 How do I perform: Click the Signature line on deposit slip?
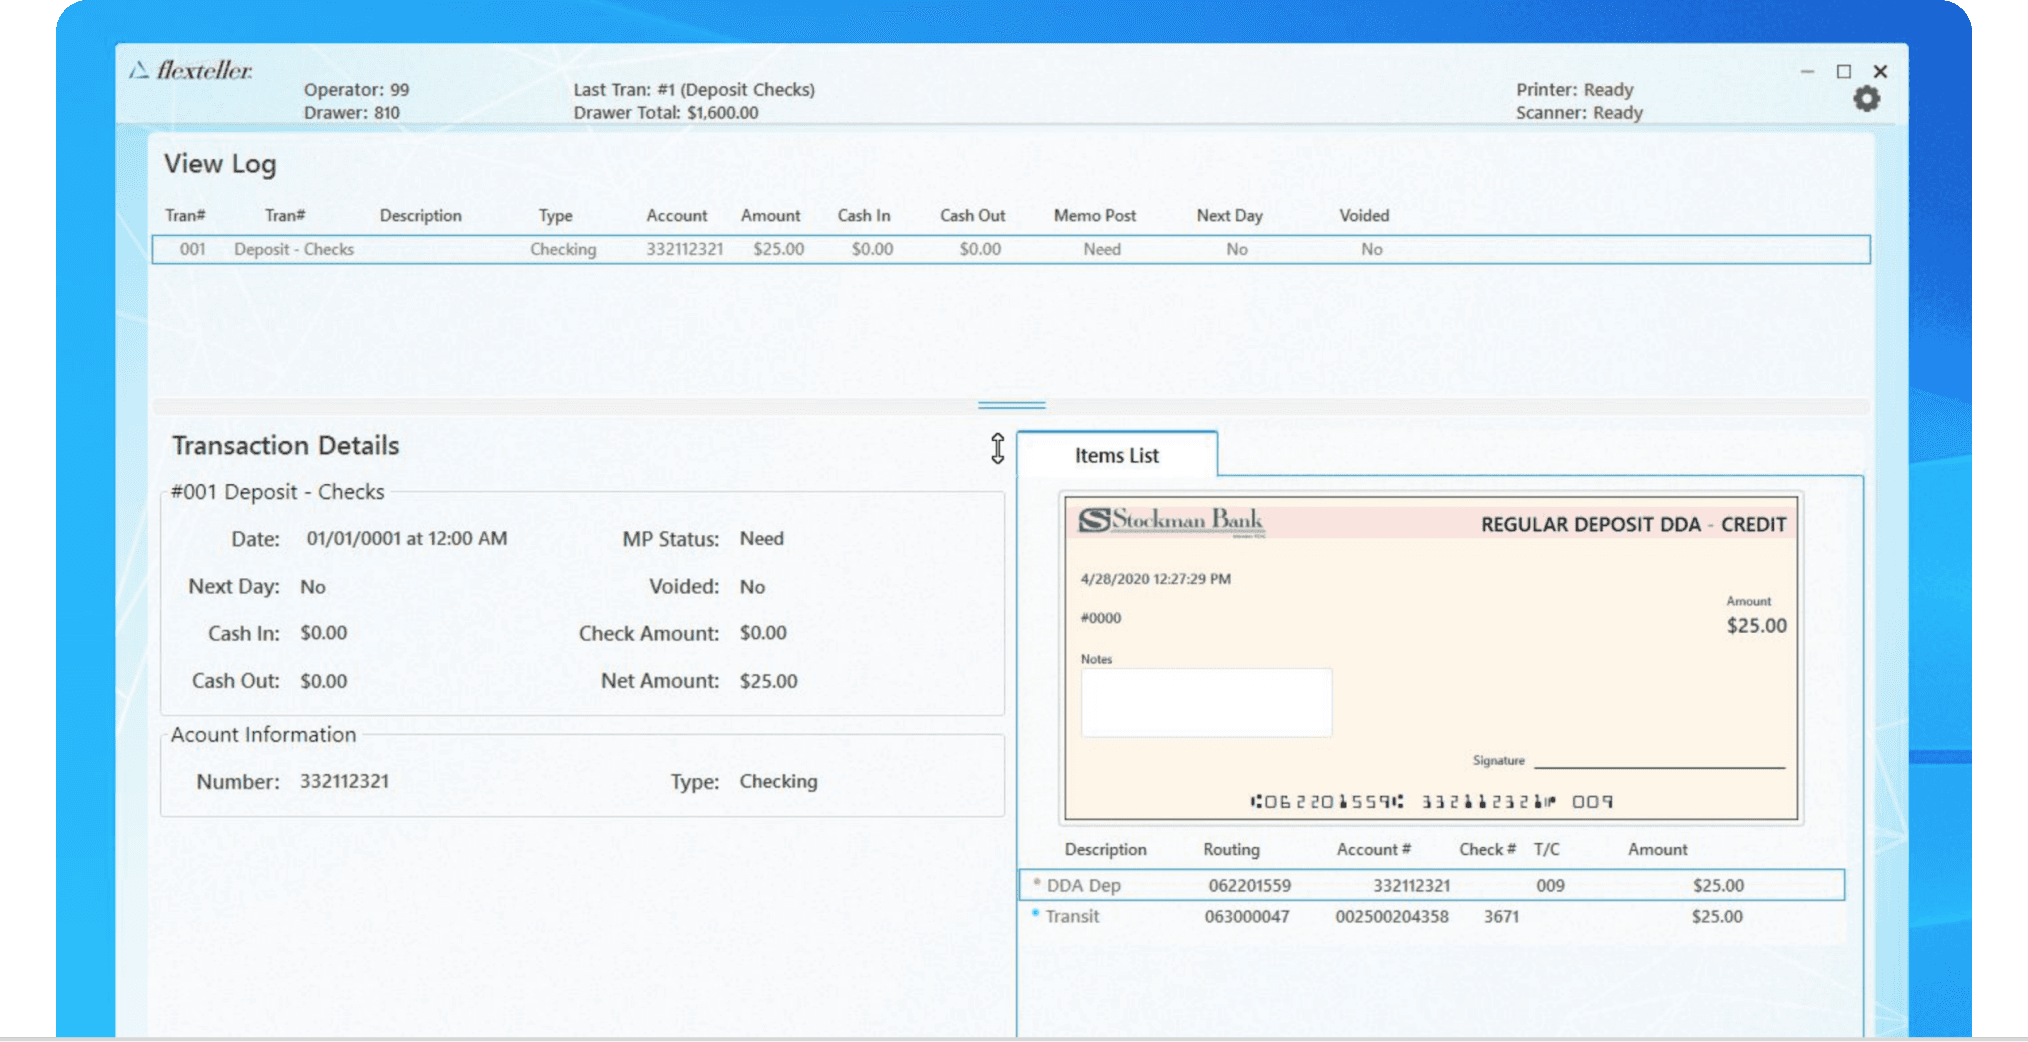pyautogui.click(x=1659, y=765)
